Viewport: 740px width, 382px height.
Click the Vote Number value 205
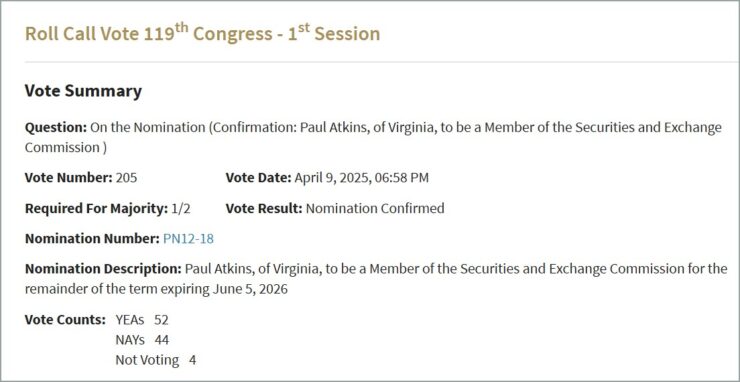pyautogui.click(x=126, y=178)
